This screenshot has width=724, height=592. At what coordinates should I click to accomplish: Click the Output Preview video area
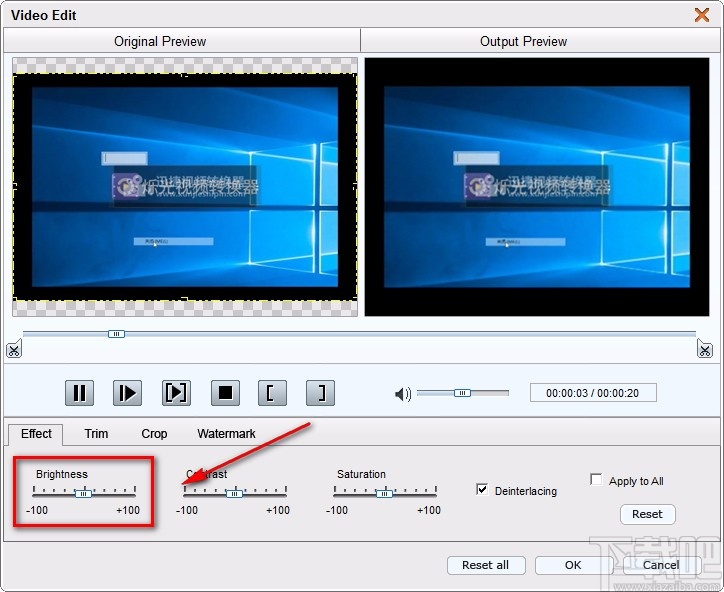537,187
